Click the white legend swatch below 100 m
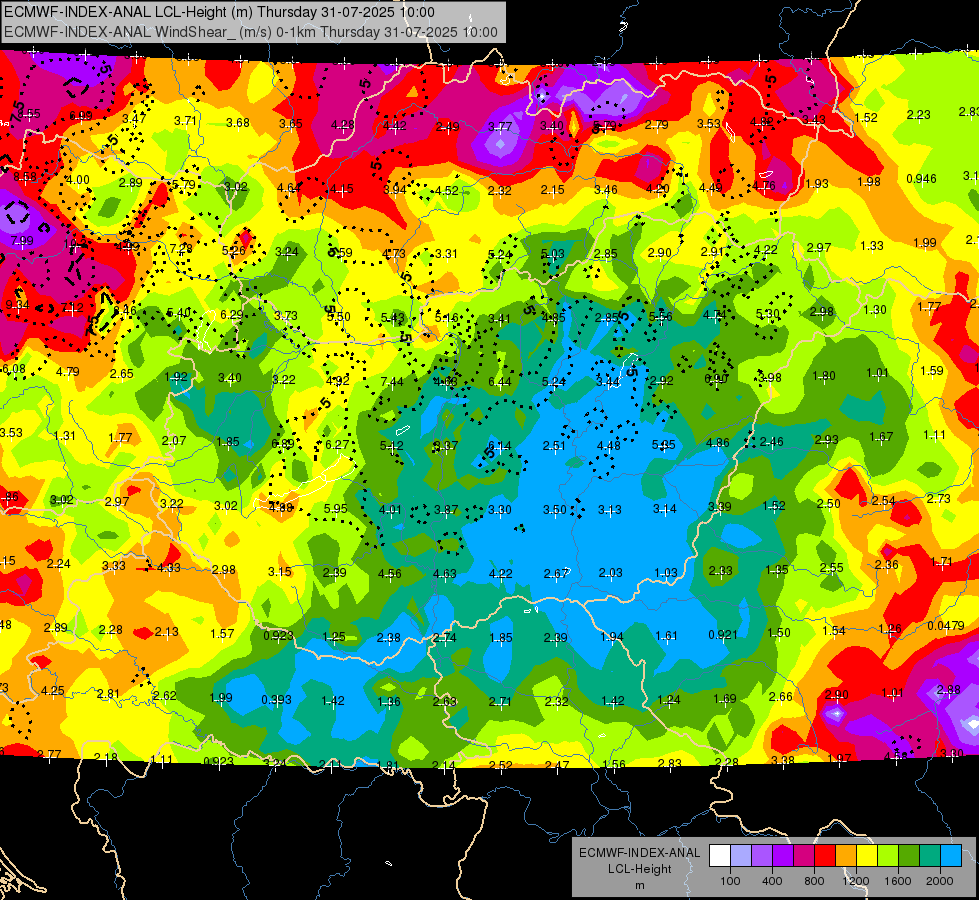 point(720,856)
